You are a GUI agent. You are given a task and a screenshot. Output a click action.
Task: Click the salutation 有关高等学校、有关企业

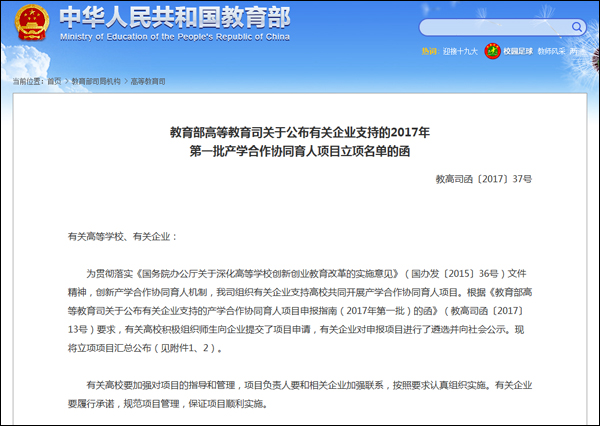[122, 237]
